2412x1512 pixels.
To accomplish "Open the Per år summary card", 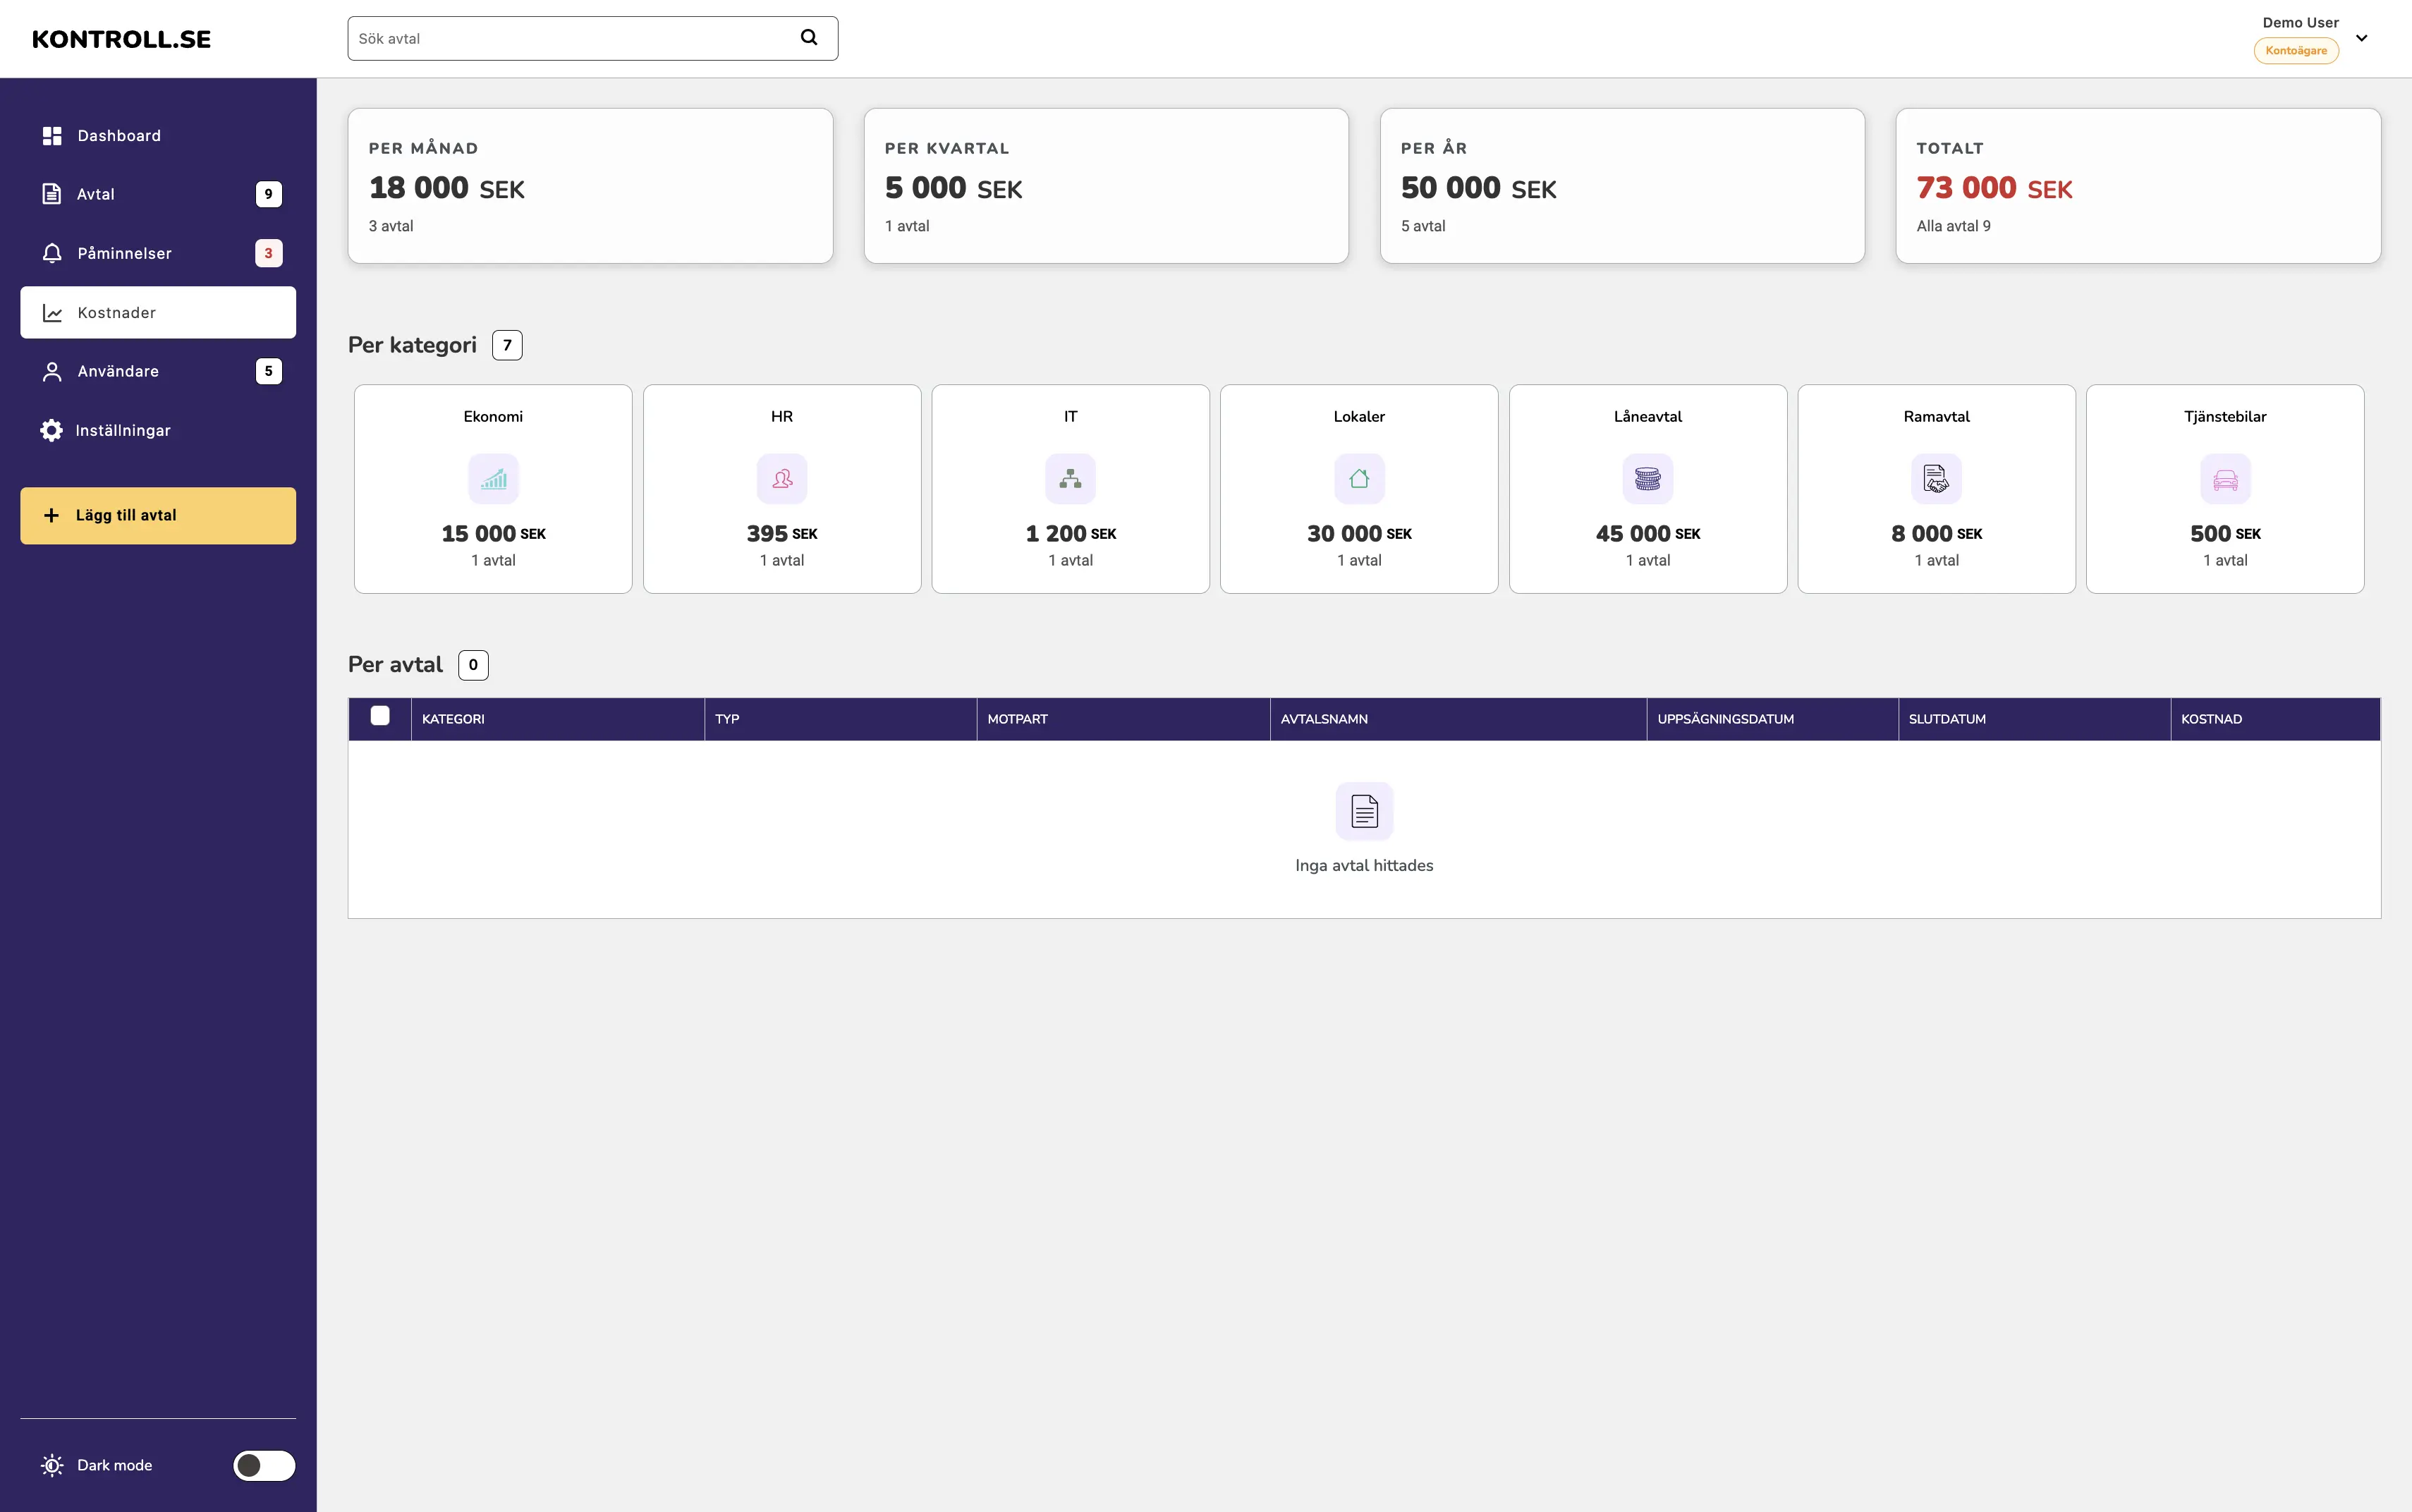I will [1622, 186].
